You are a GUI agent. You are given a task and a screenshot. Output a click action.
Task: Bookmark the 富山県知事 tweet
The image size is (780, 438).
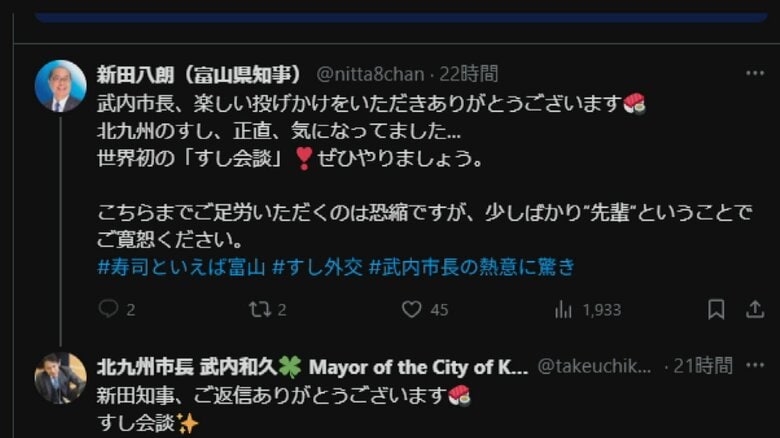(716, 309)
